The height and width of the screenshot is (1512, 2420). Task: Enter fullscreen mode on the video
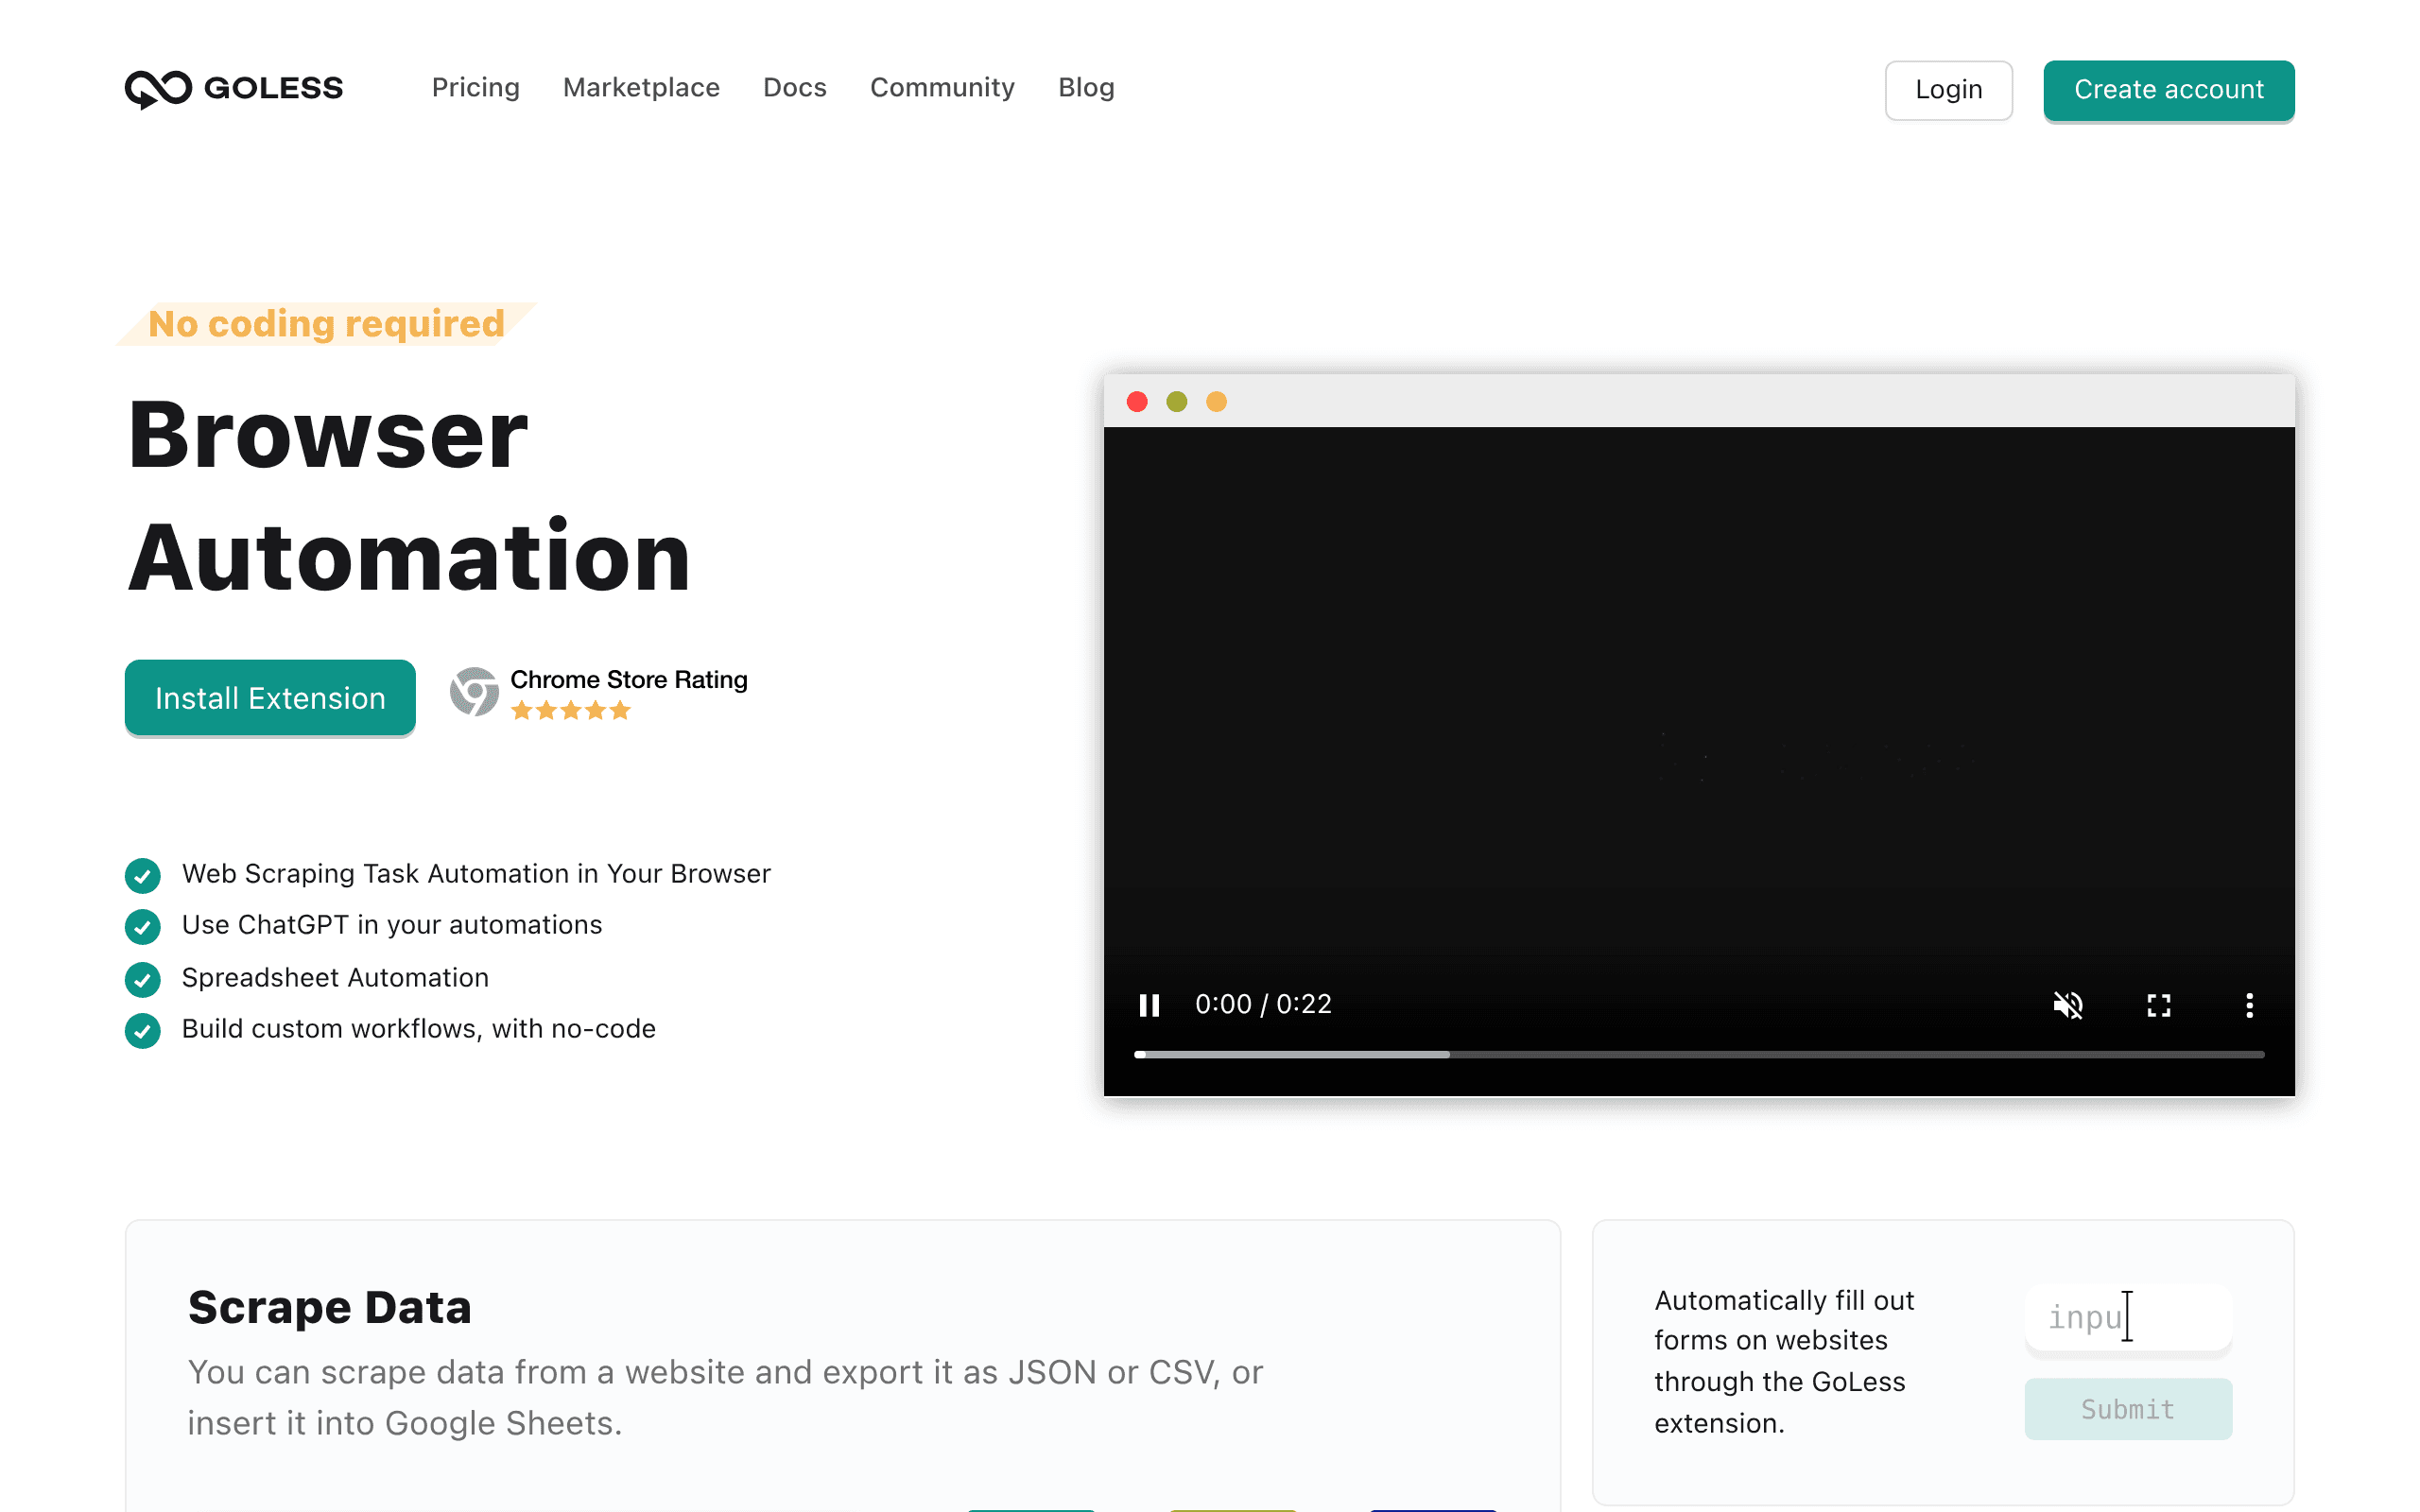click(2159, 1005)
